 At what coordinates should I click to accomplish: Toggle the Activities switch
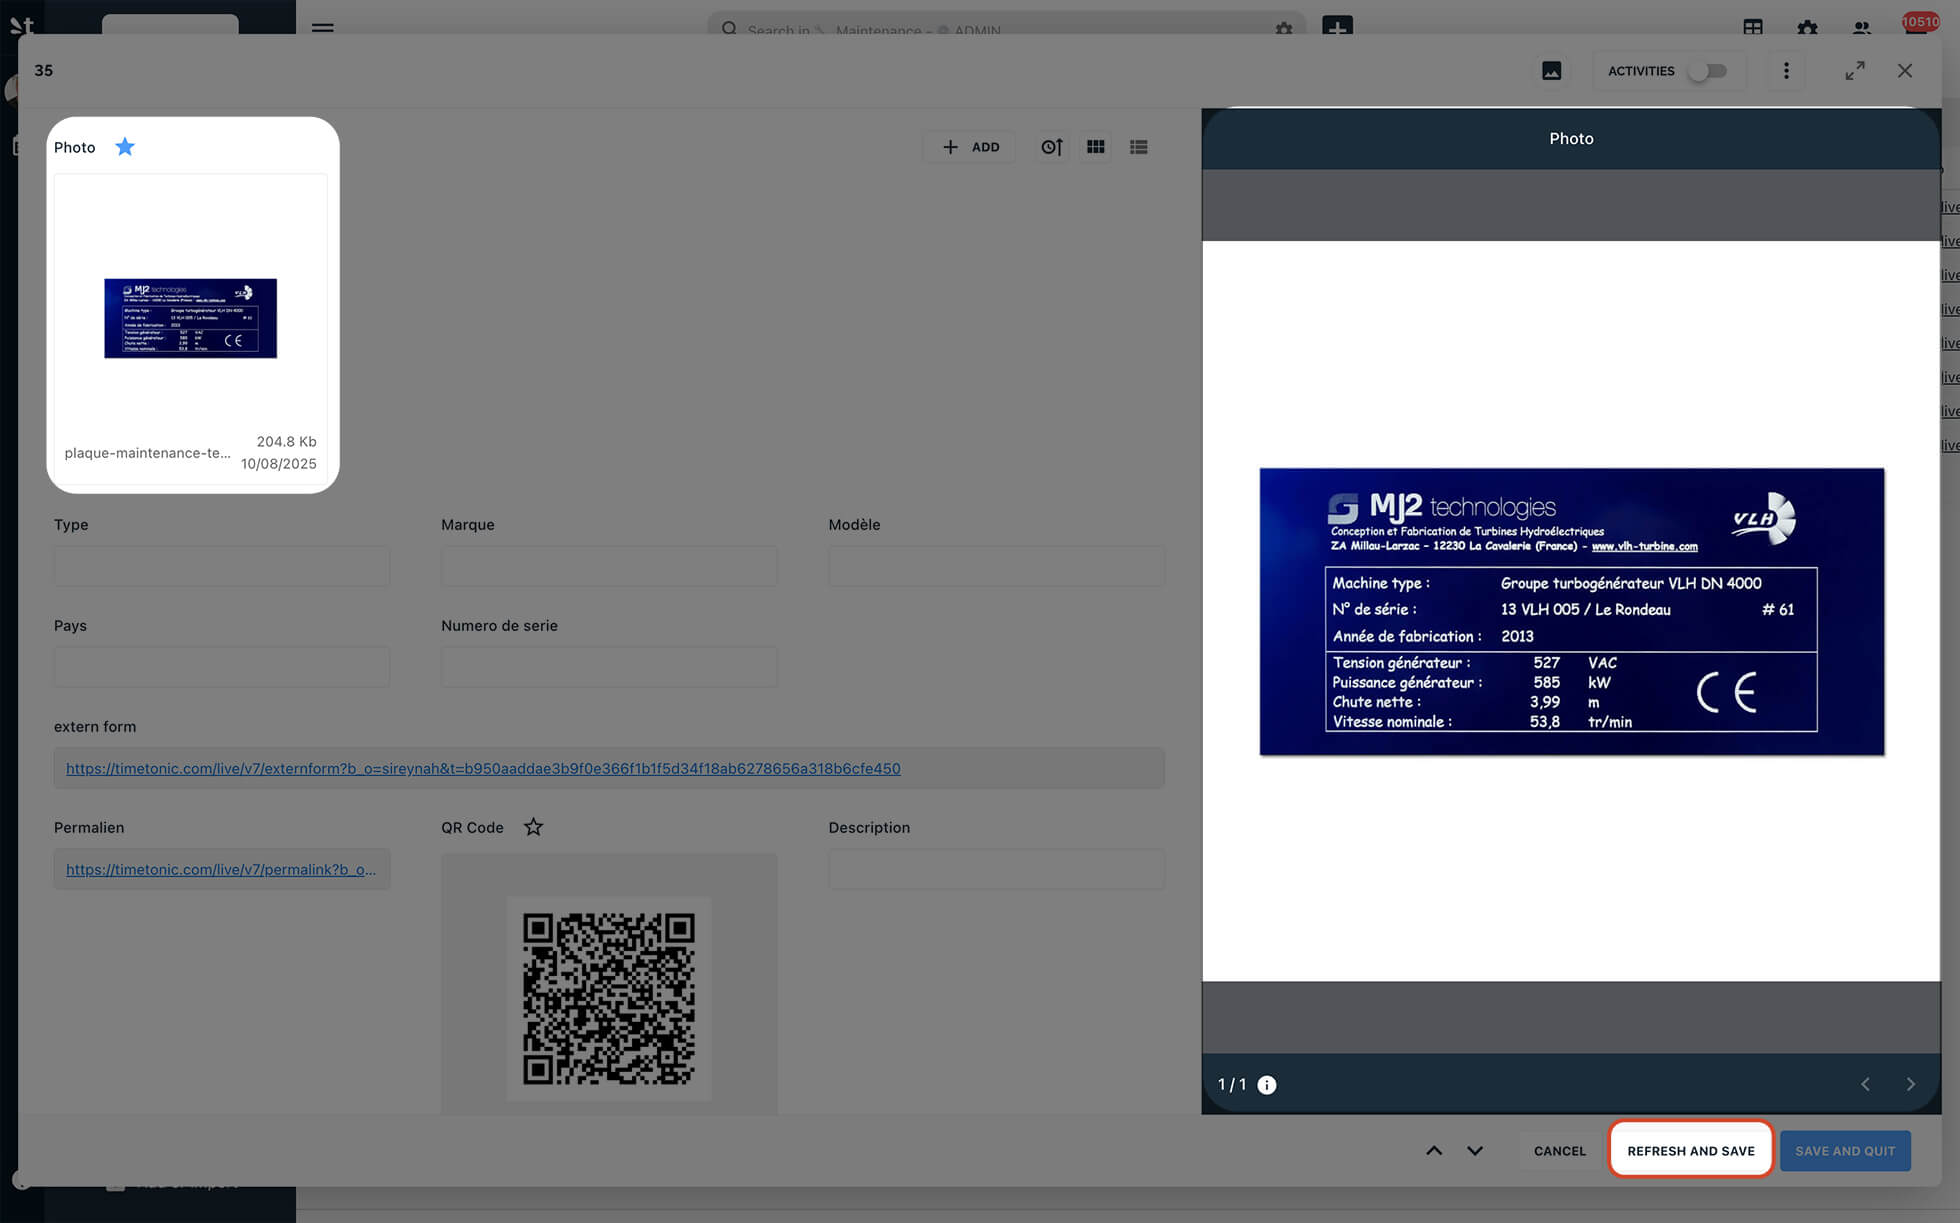[1707, 71]
